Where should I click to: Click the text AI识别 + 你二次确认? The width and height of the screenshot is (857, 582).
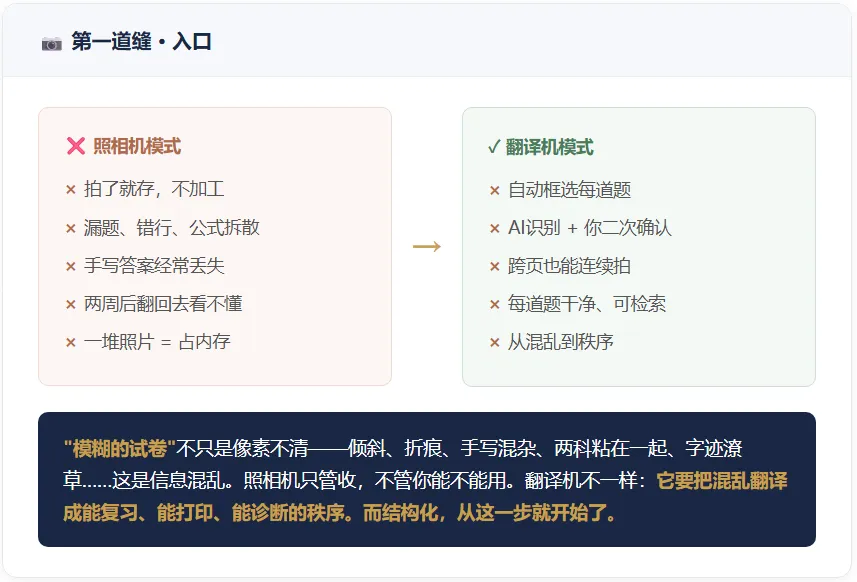590,227
